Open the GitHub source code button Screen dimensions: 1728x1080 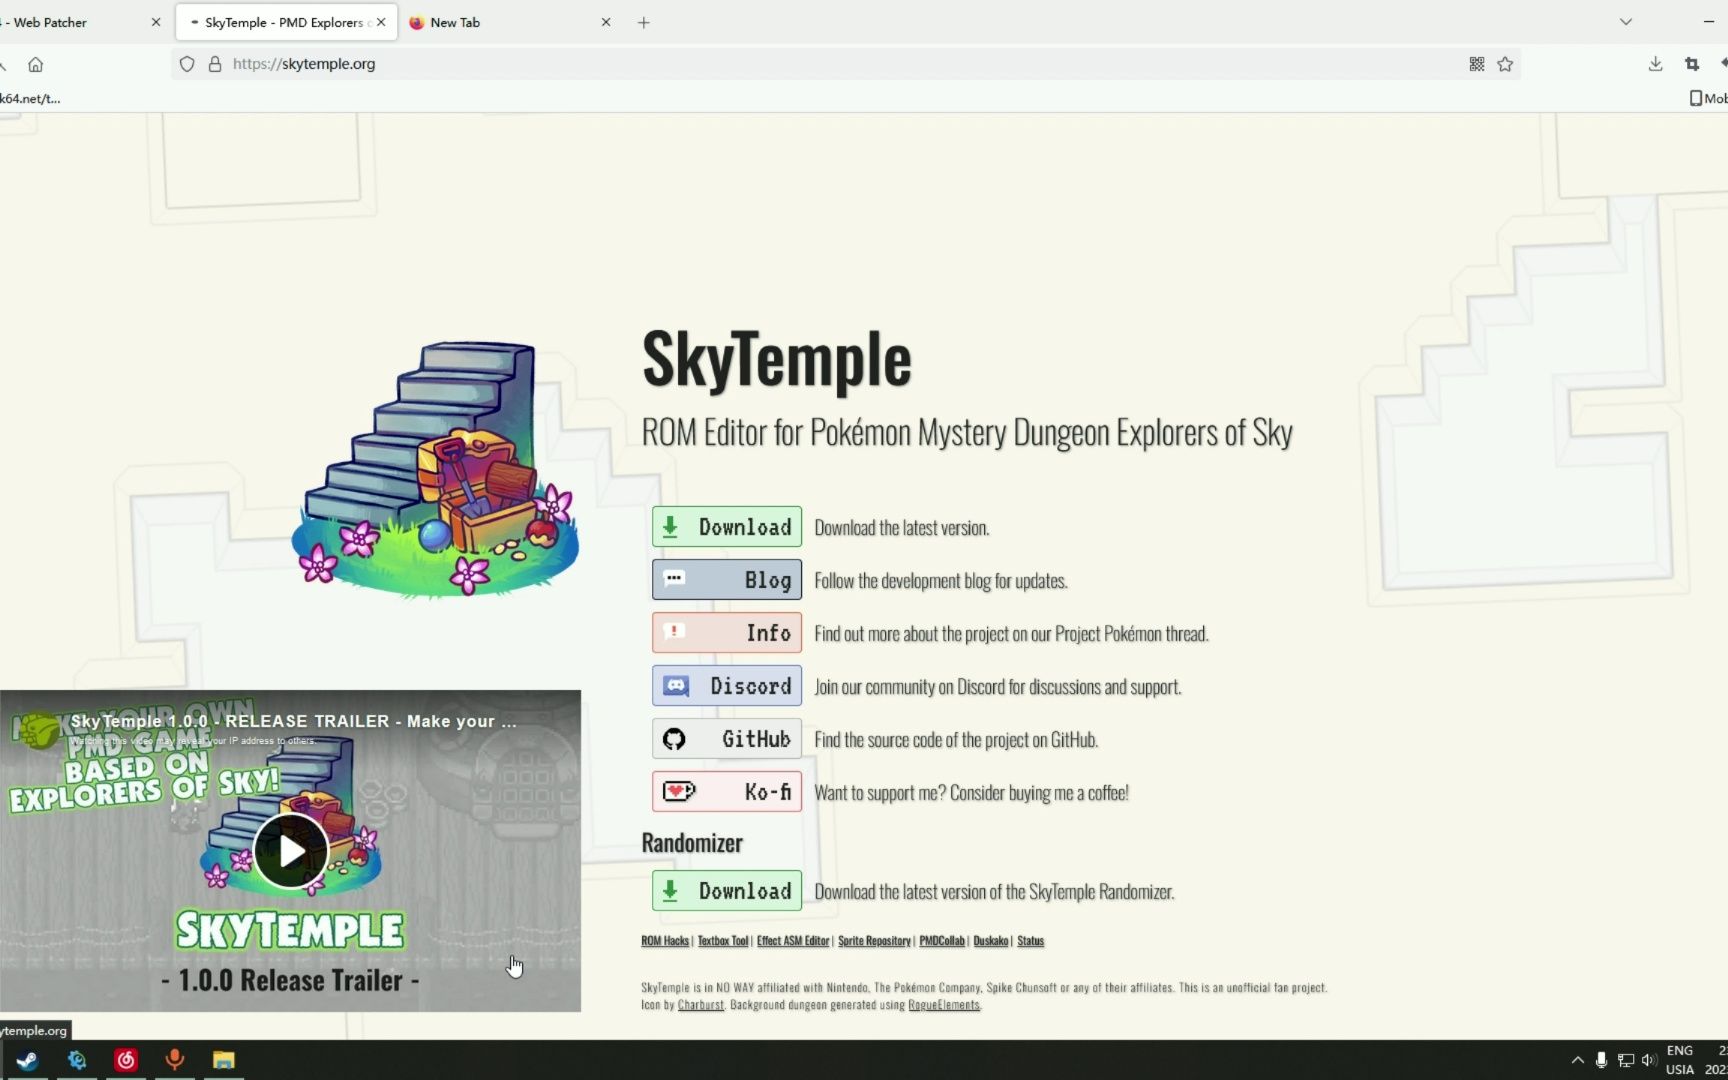pyautogui.click(x=727, y=739)
